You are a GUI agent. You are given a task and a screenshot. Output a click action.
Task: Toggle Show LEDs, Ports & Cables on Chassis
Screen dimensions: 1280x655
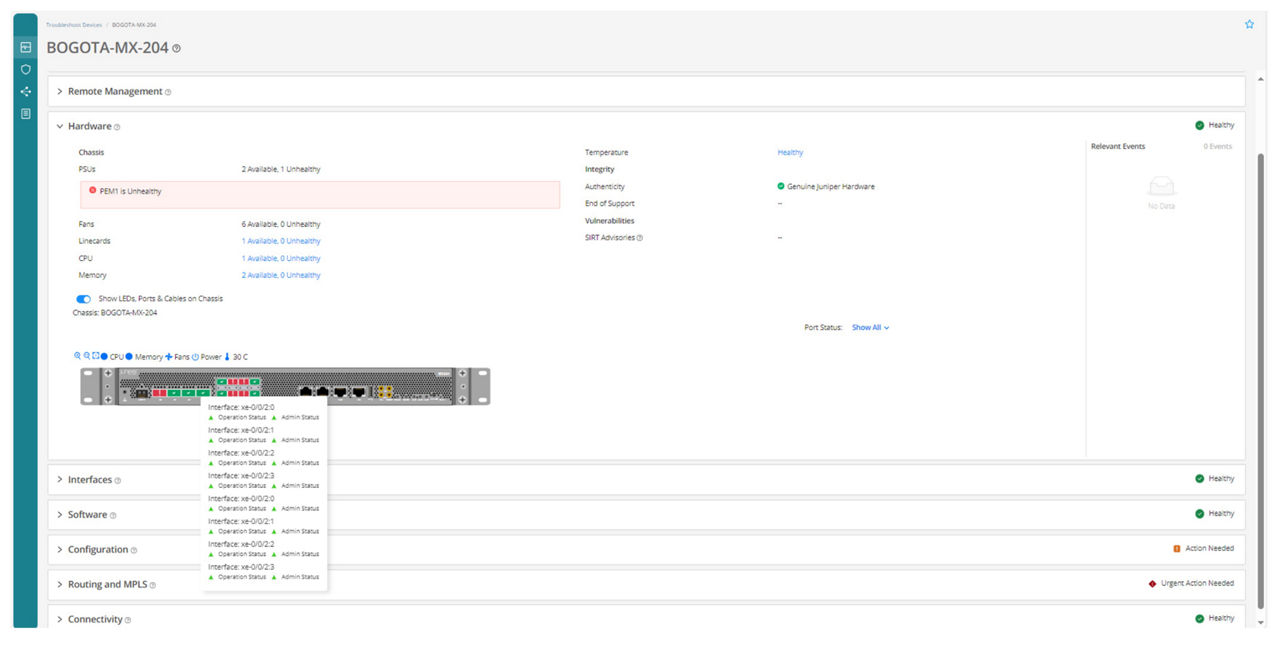click(83, 299)
